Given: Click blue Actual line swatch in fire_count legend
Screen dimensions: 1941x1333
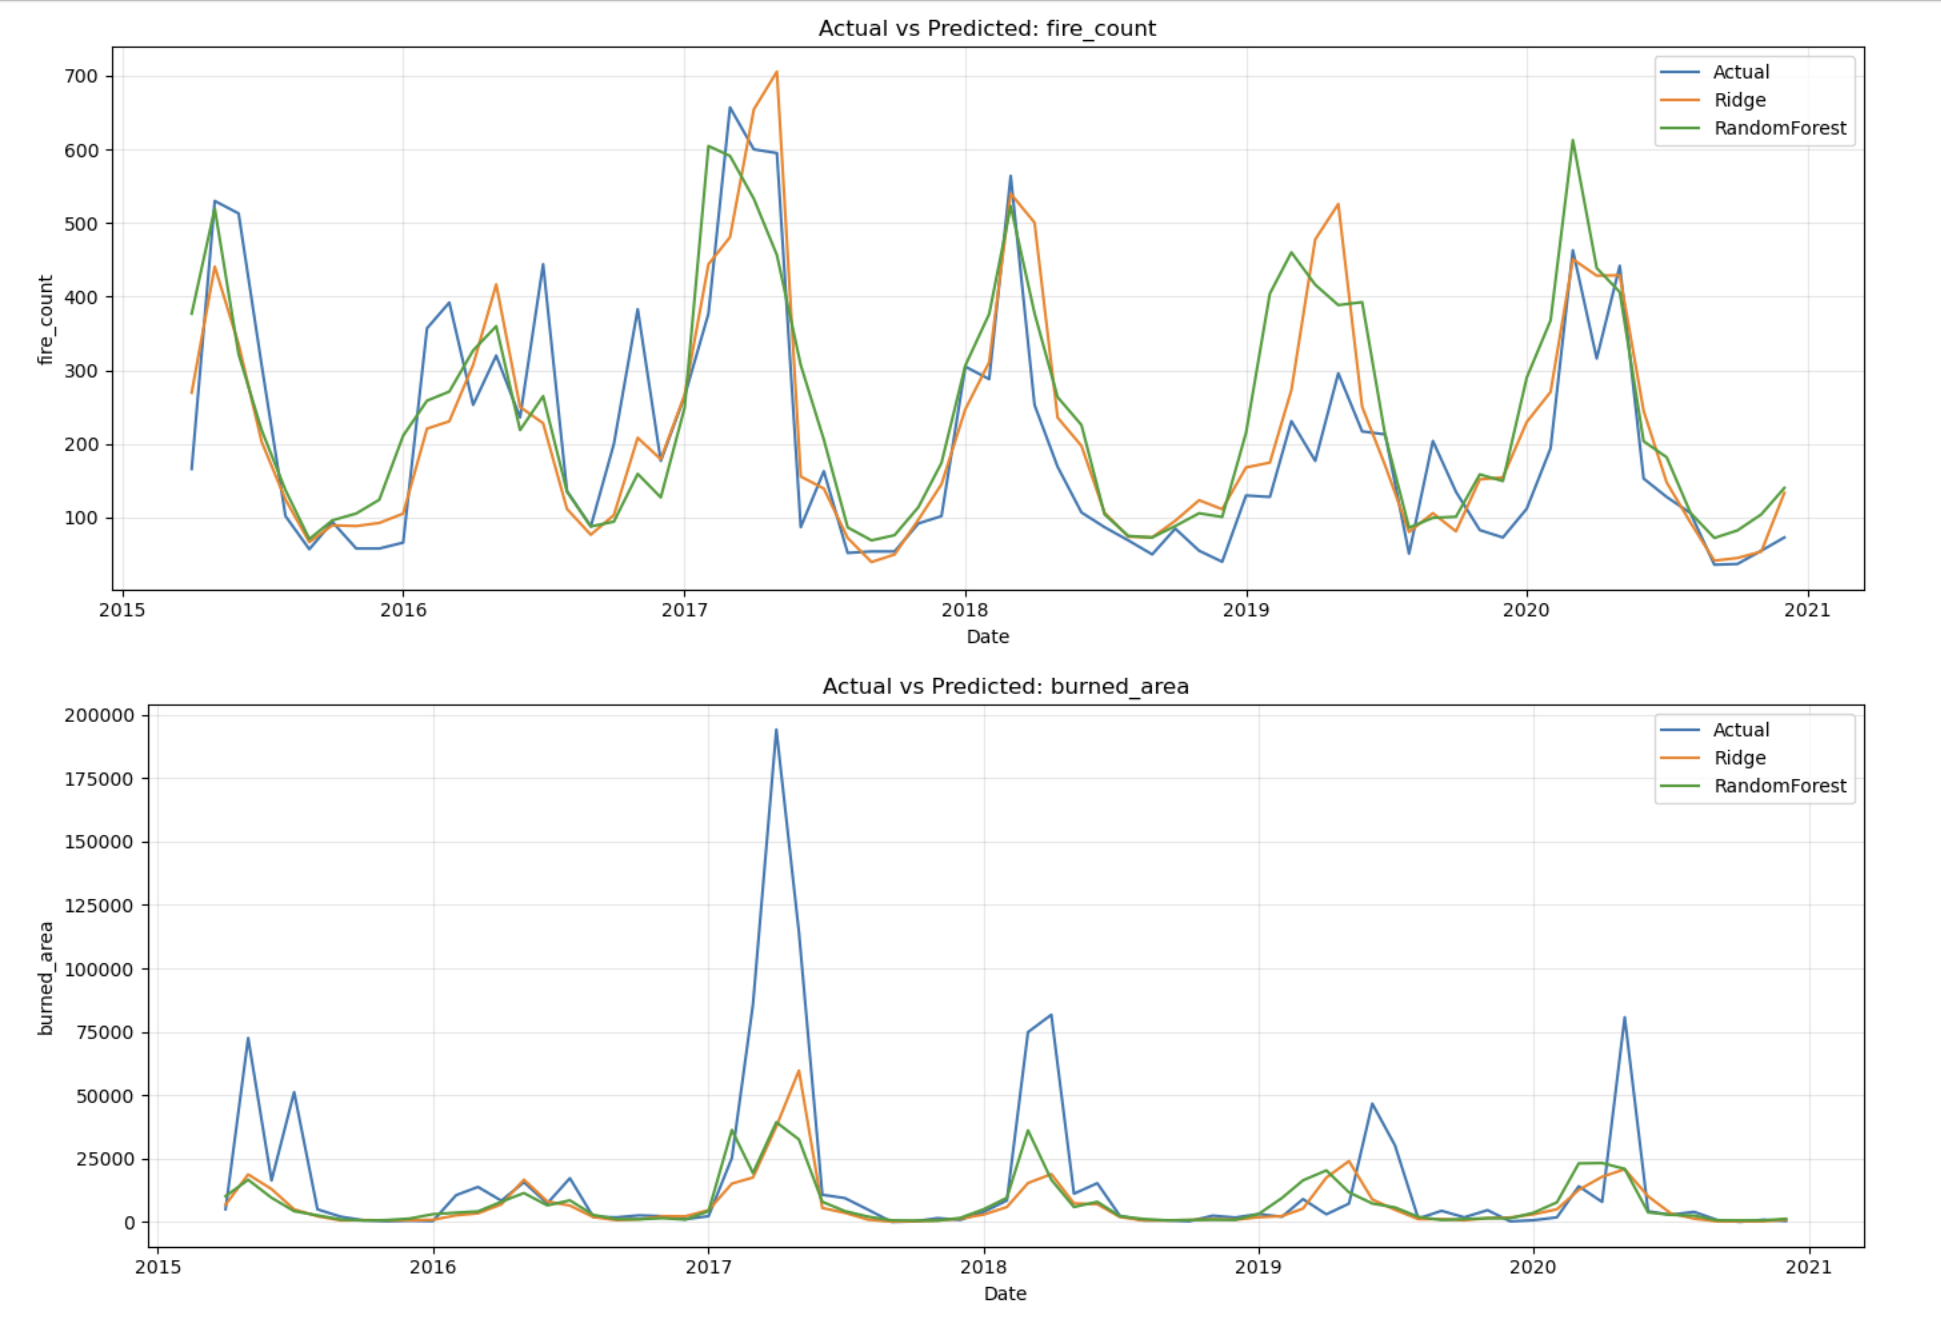Looking at the screenshot, I should coord(1679,72).
